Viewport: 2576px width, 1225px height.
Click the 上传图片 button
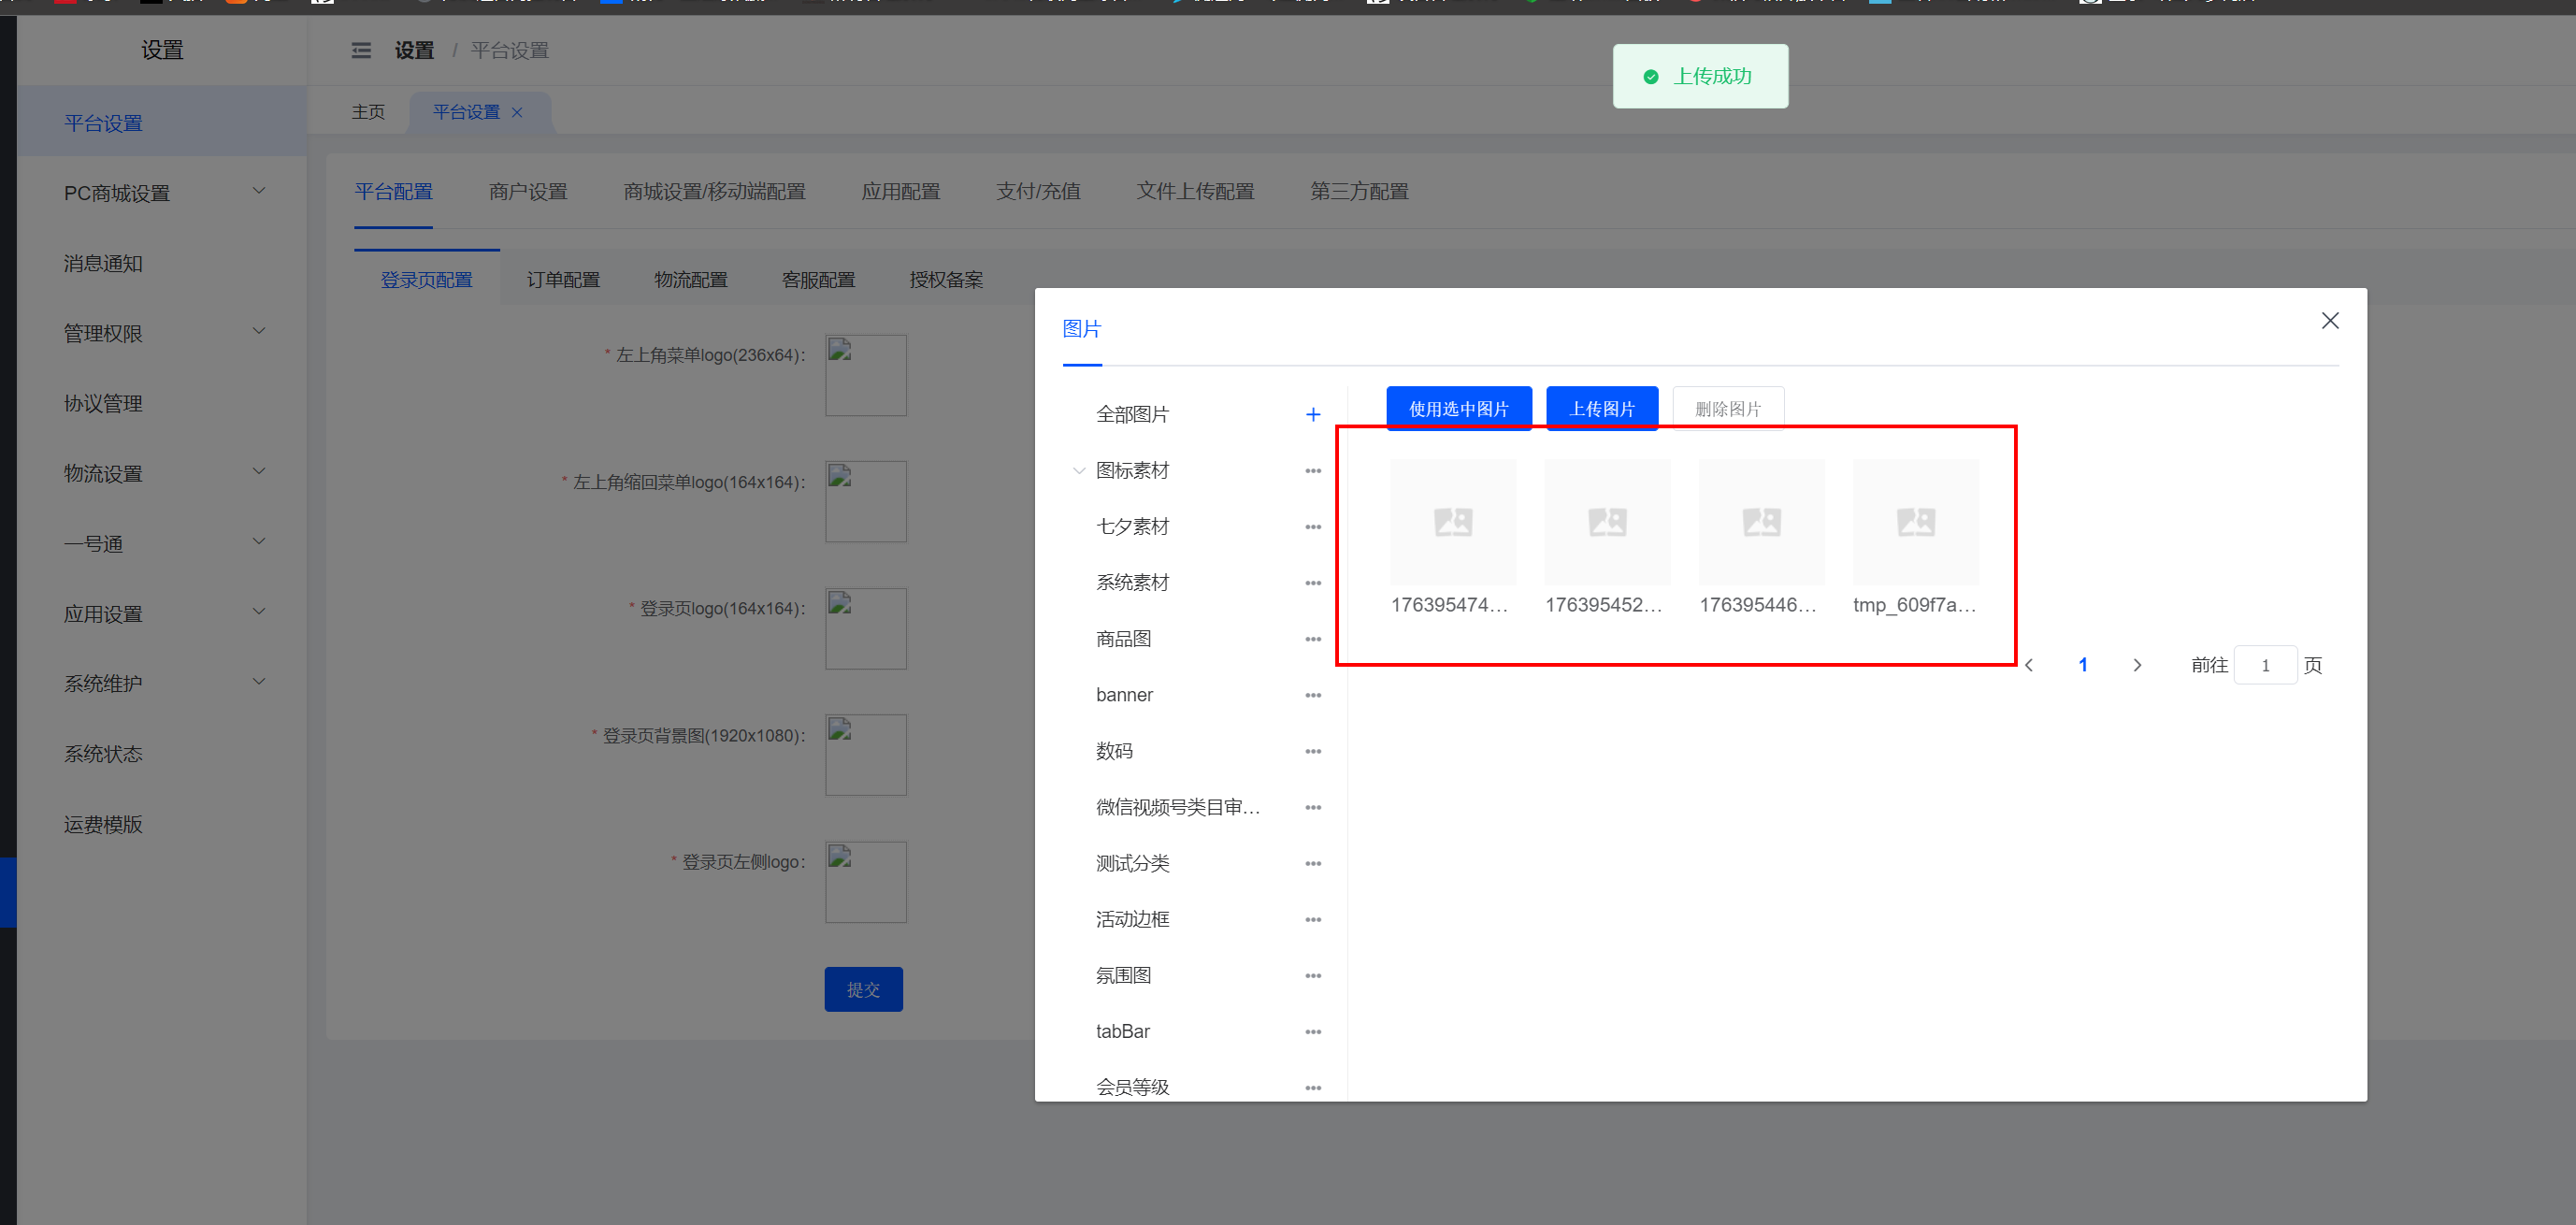pos(1601,409)
